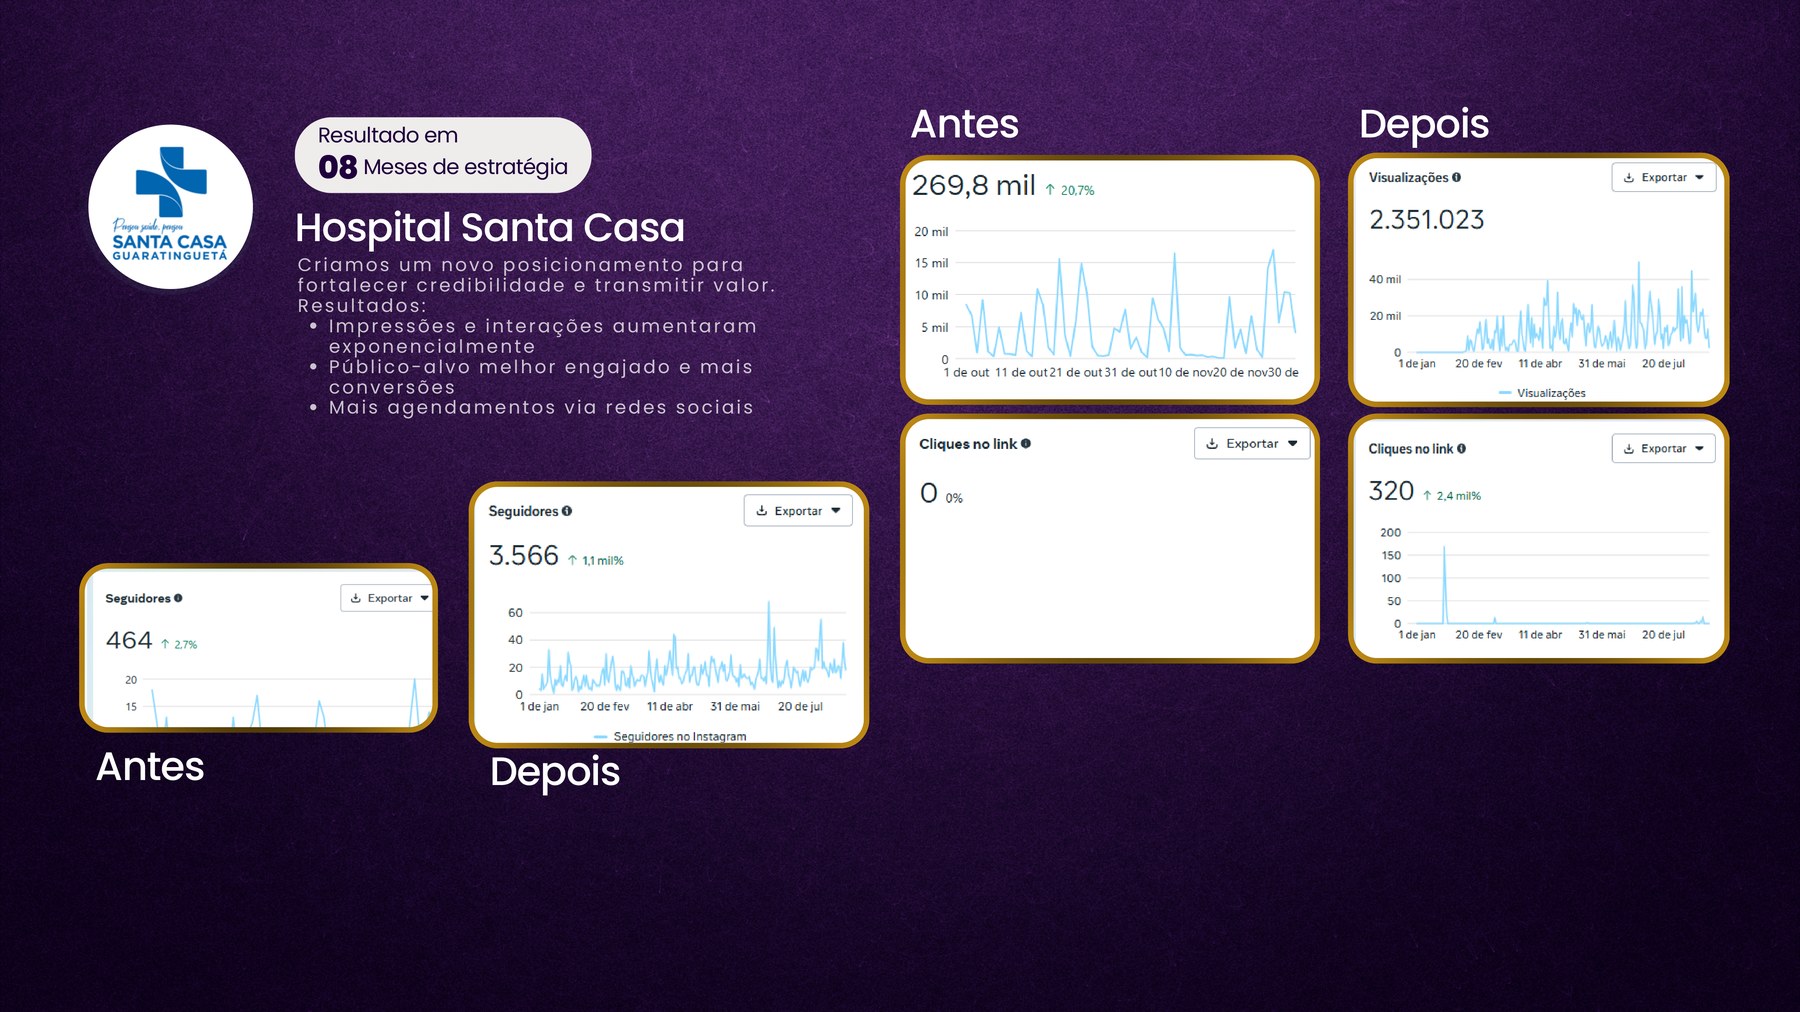The height and width of the screenshot is (1012, 1800).
Task: Click download icon in Exportar of Visualizações card
Action: click(x=1629, y=178)
